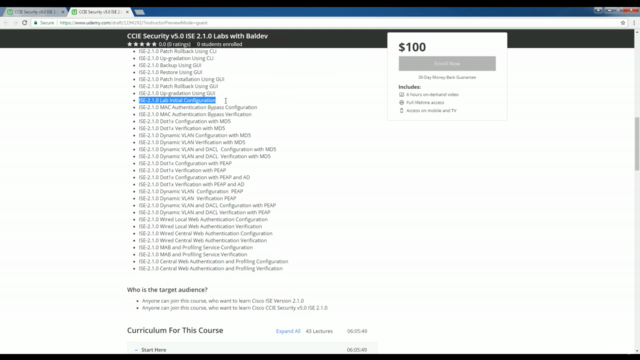The height and width of the screenshot is (360, 640).
Task: Click ISE-2.1.0 Up-gradation Using GUI
Action: [177, 93]
